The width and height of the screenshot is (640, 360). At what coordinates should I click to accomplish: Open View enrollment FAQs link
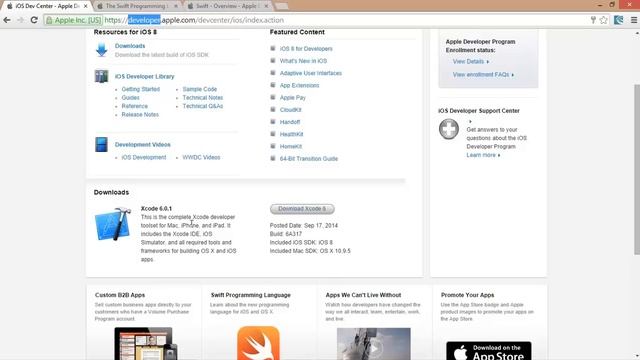tap(483, 75)
